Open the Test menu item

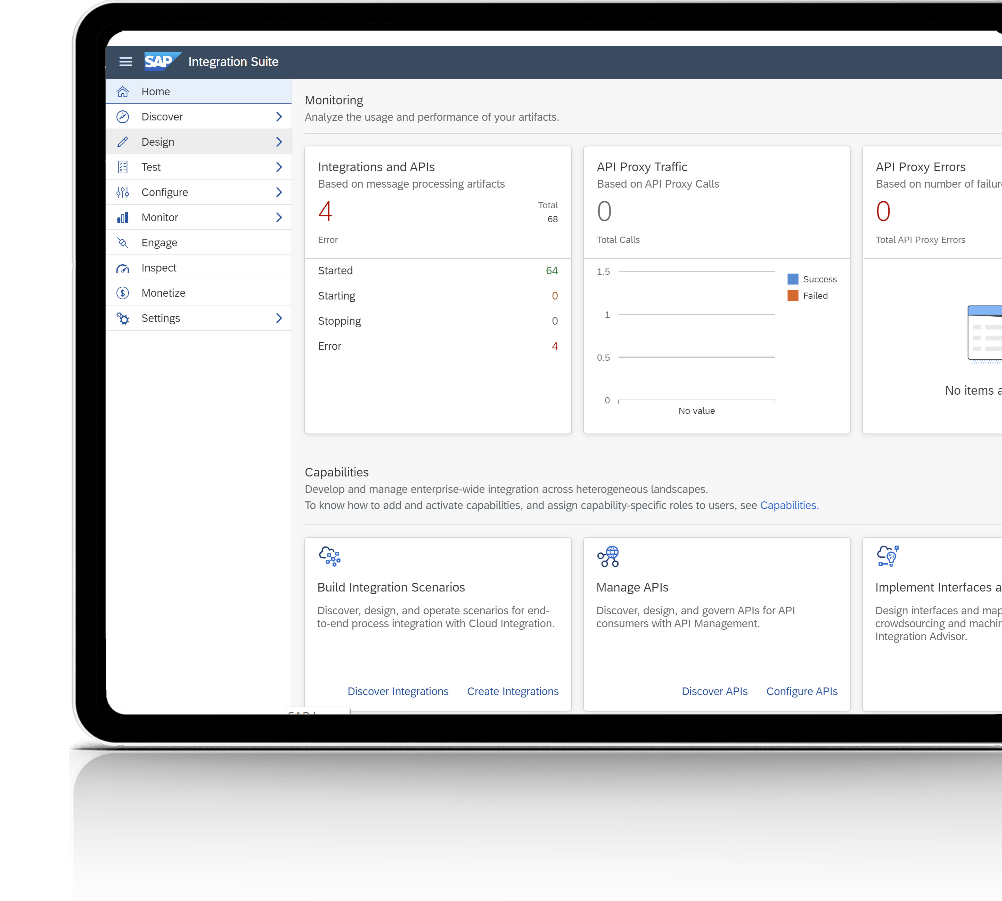click(151, 167)
